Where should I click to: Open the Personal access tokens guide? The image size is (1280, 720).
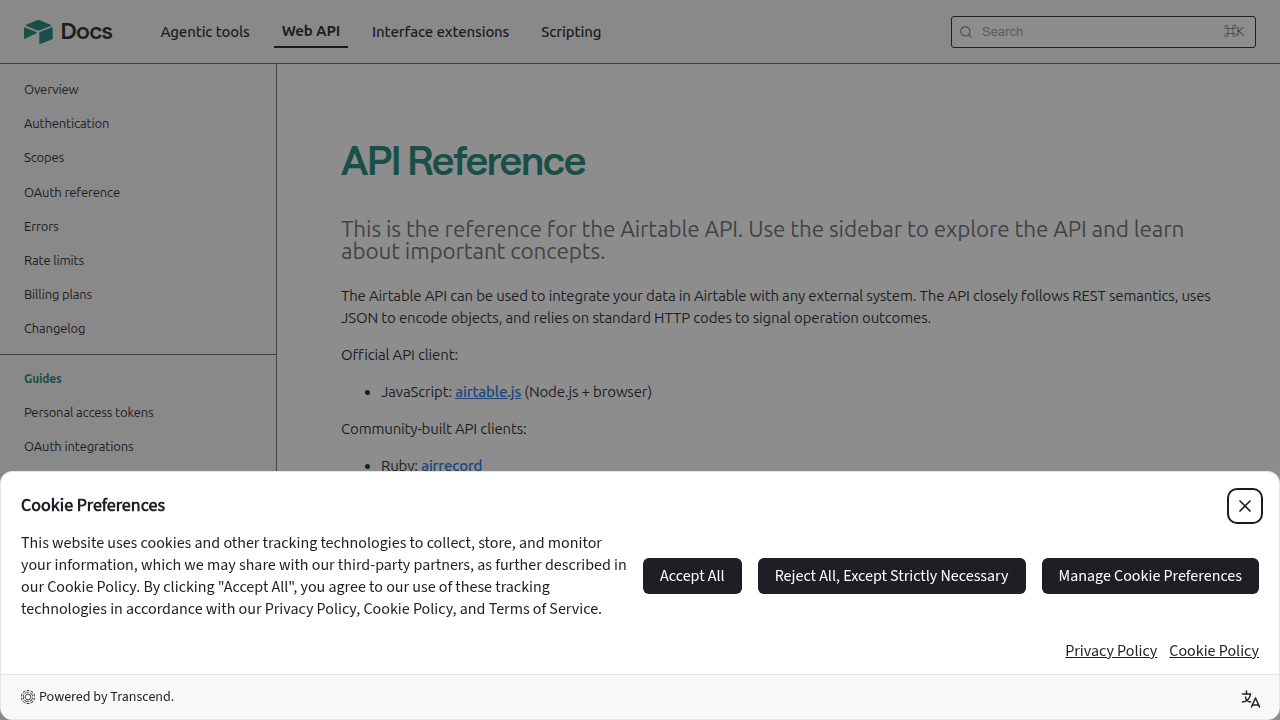[89, 412]
